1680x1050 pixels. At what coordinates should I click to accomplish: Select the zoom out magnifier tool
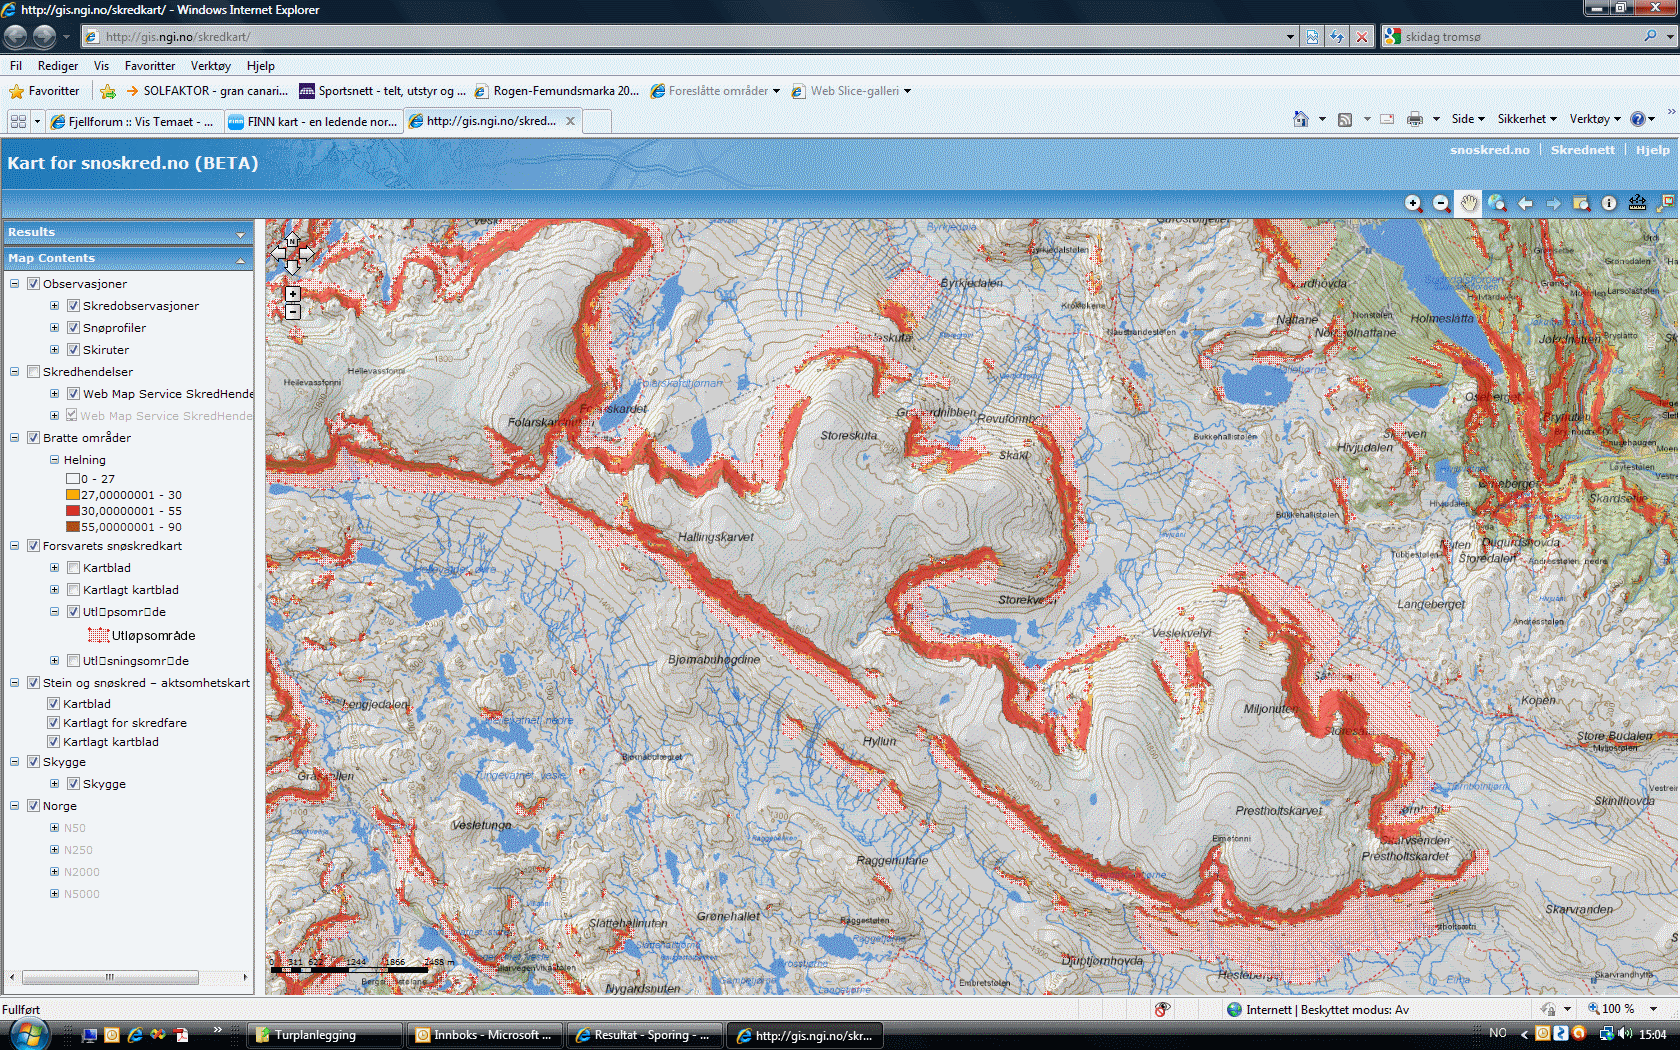pyautogui.click(x=1441, y=203)
